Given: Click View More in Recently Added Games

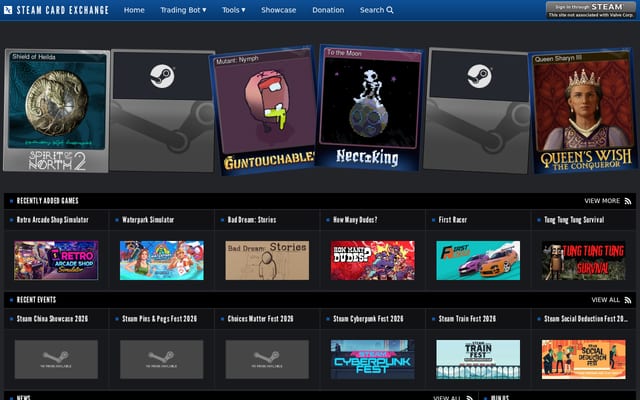Looking at the screenshot, I should [x=602, y=201].
